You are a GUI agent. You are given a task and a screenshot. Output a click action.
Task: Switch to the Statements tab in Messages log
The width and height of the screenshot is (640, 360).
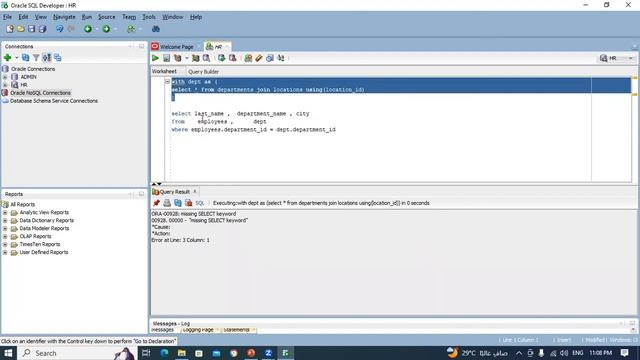(236, 329)
